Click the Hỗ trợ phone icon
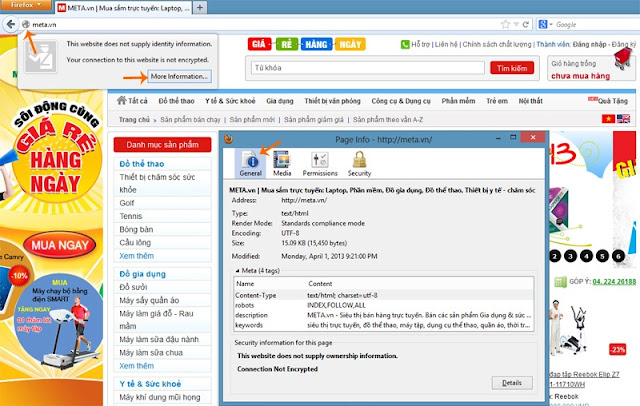640x406 pixels. click(405, 44)
